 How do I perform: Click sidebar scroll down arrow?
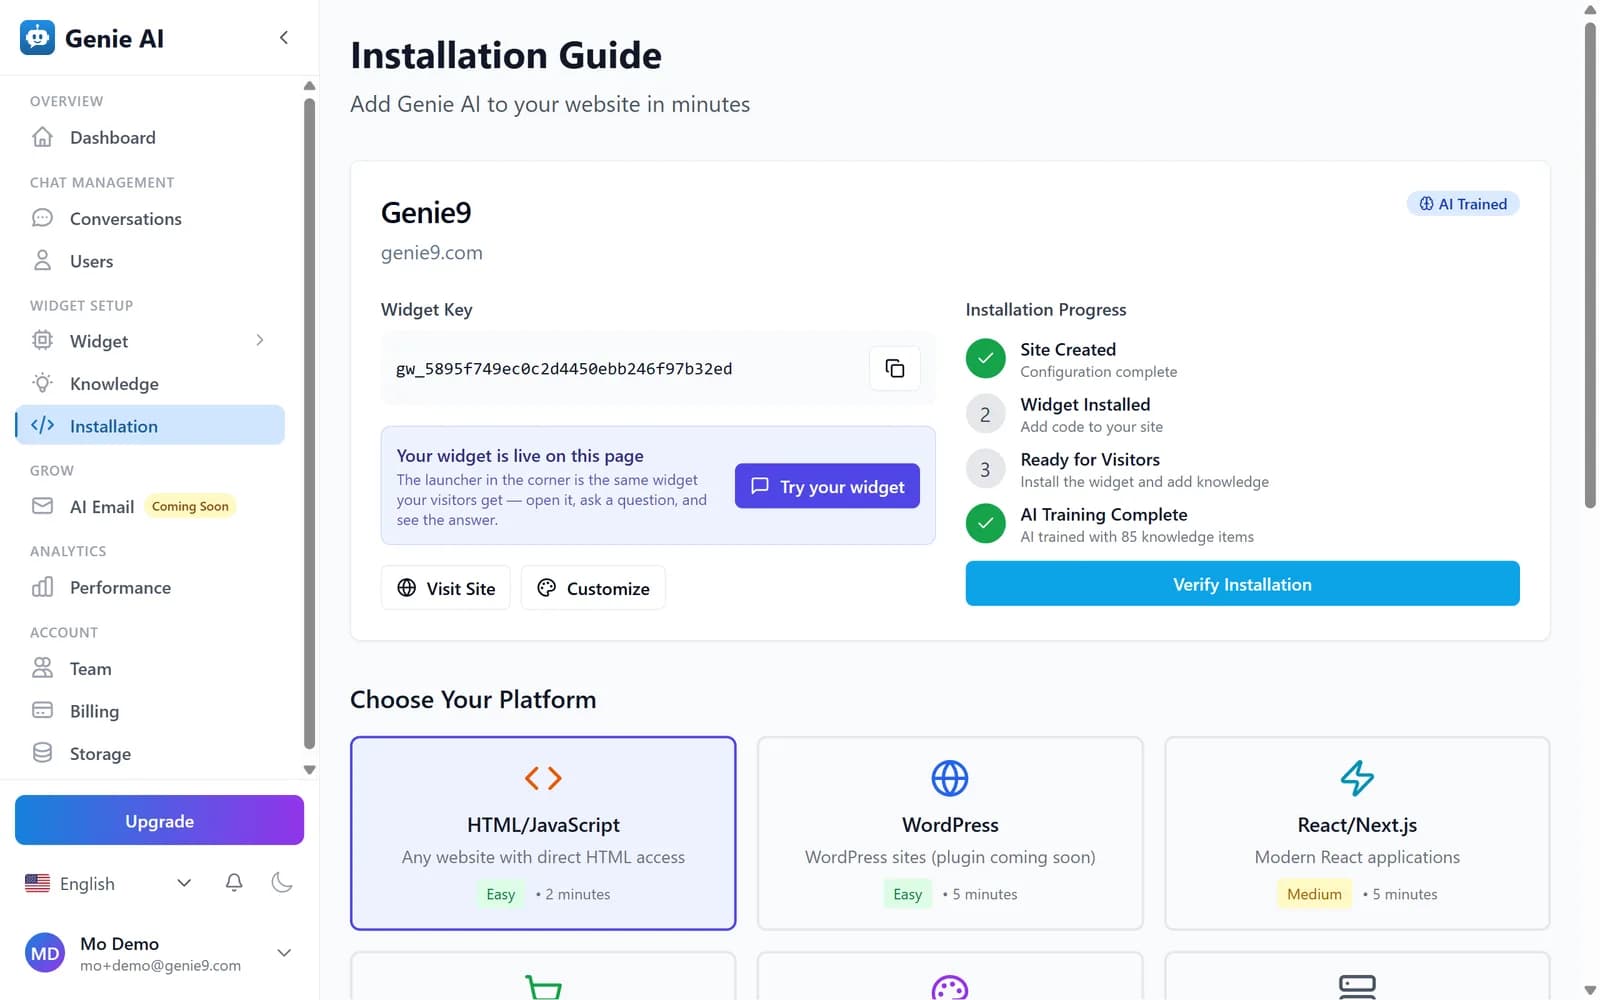pos(309,770)
